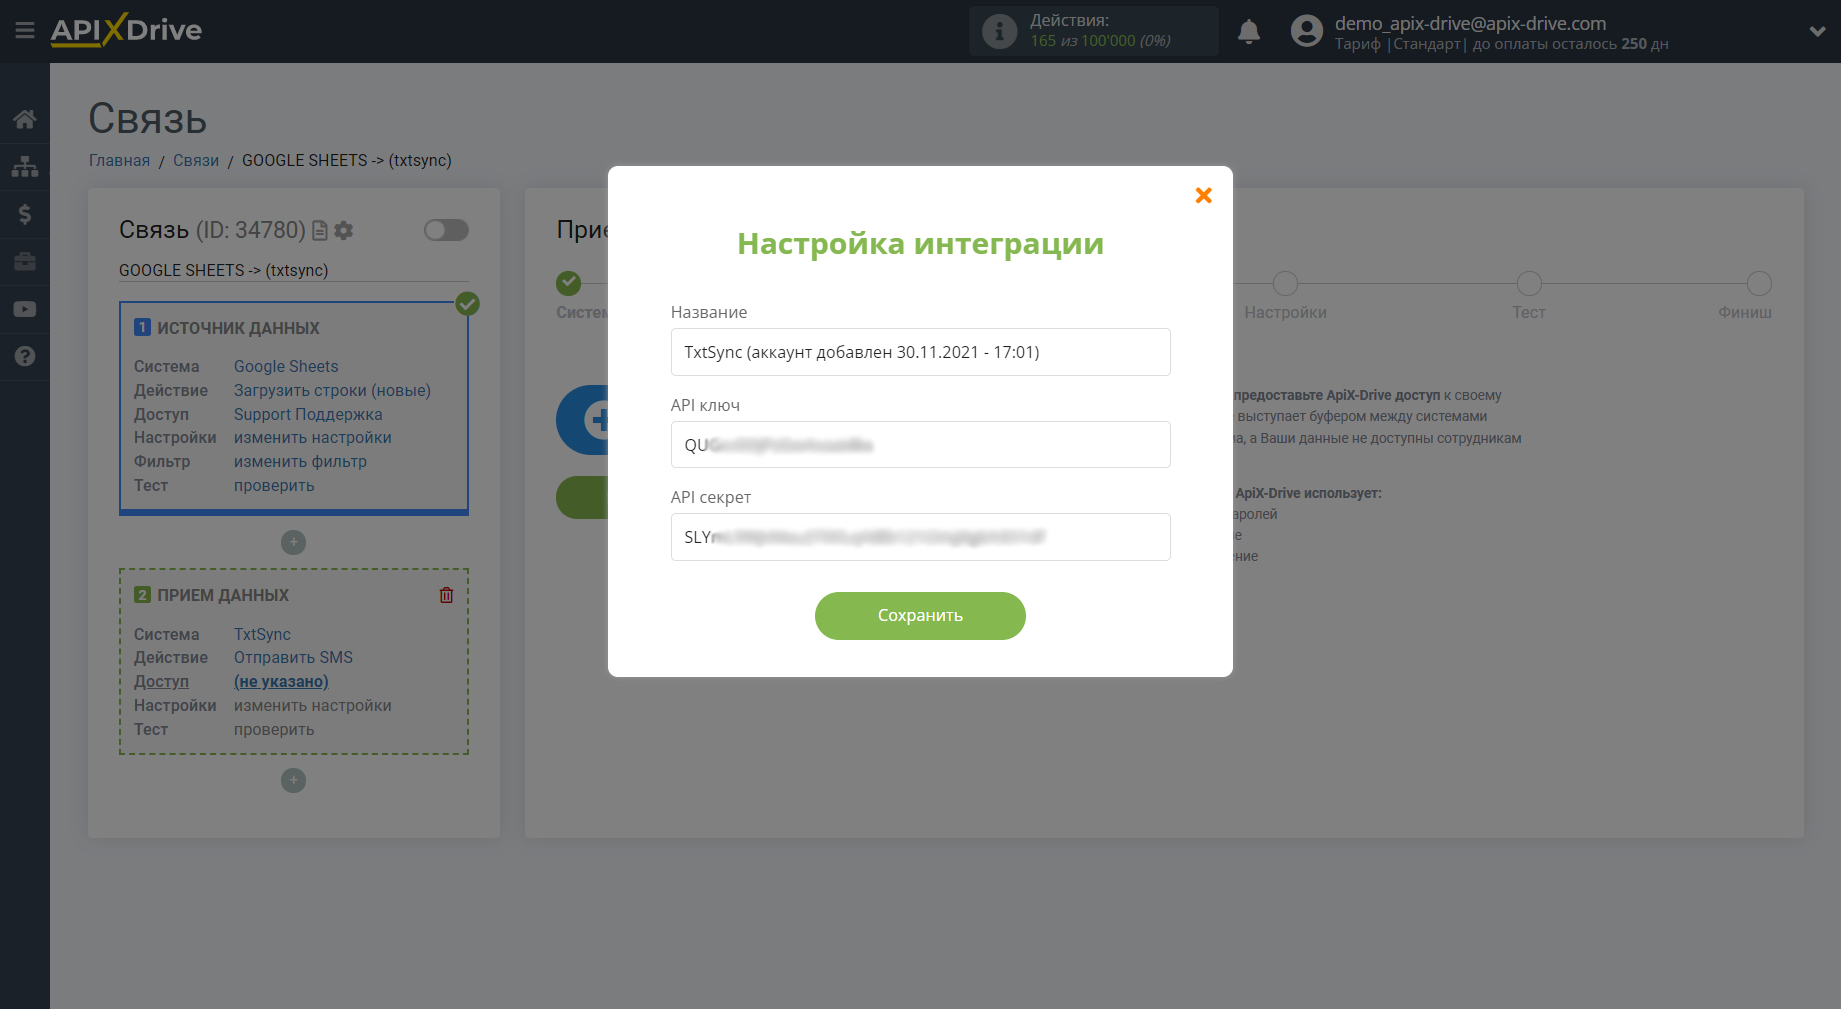Close the integration settings dialog
1841x1009 pixels.
(1204, 195)
